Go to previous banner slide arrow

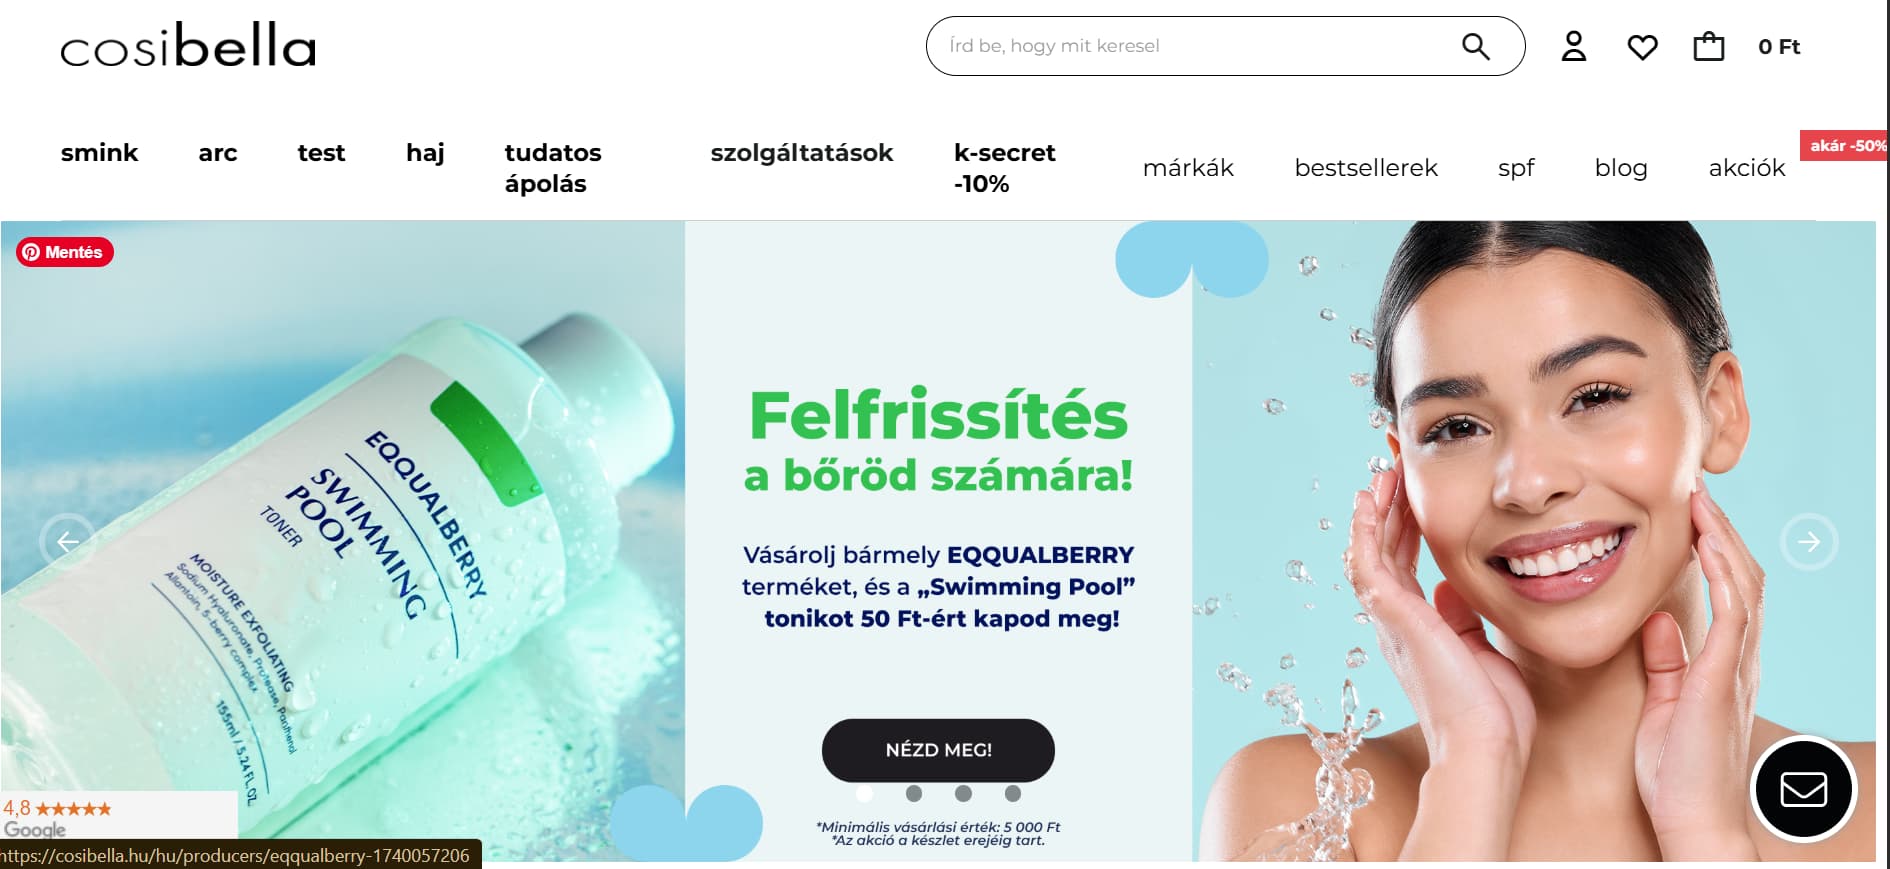tap(67, 542)
